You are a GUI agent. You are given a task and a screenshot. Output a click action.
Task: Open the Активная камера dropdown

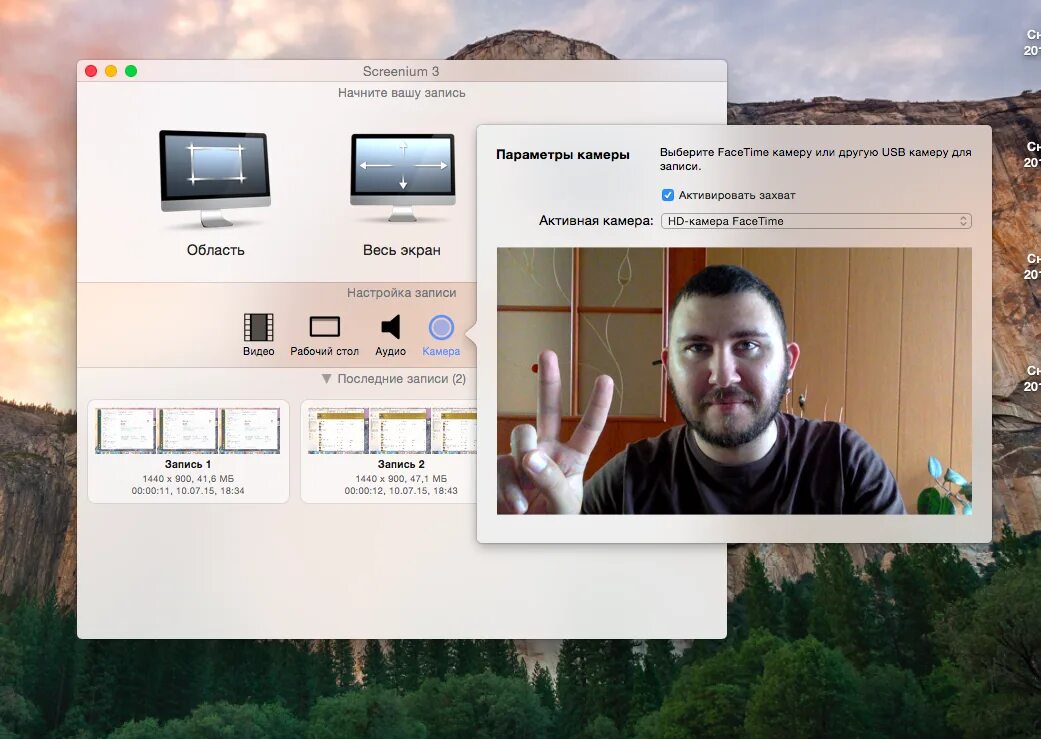coord(816,221)
